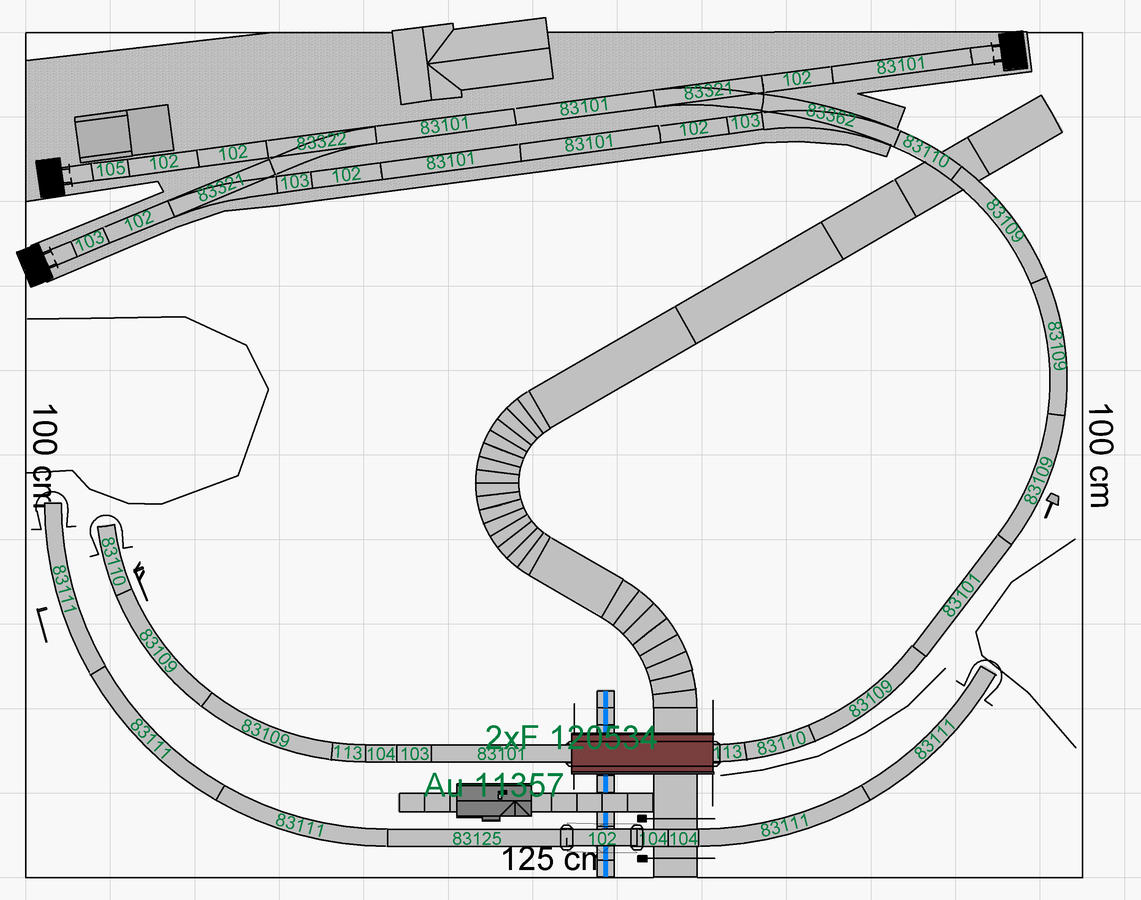Select the brown bridge labeled 2xF 120534
Screen dimensions: 1141x900
(642, 753)
